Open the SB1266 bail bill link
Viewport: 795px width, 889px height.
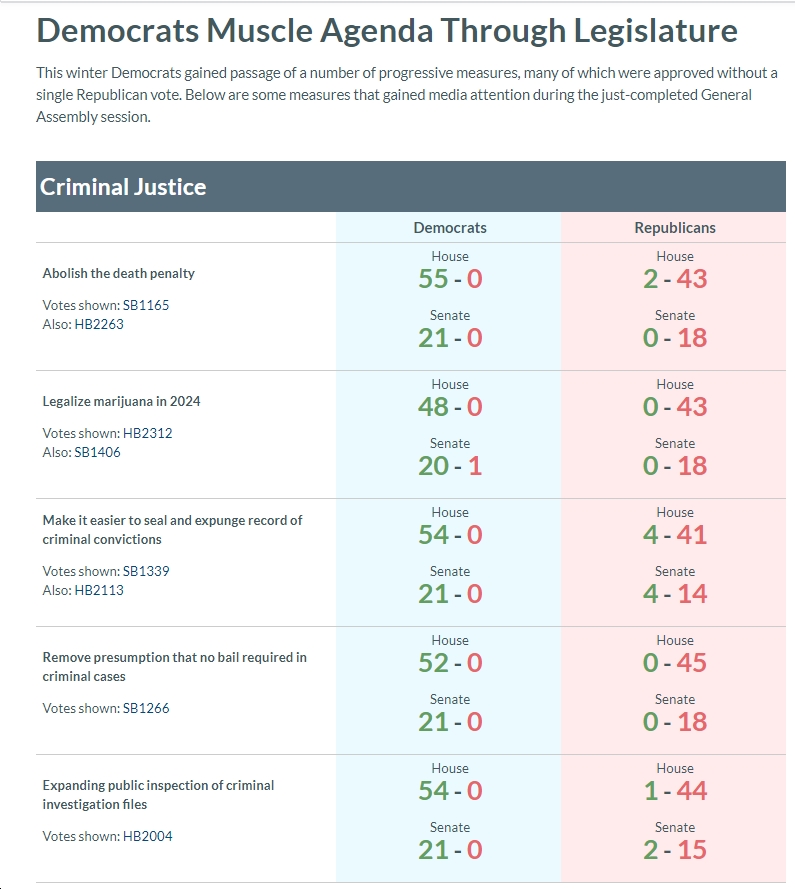point(146,708)
